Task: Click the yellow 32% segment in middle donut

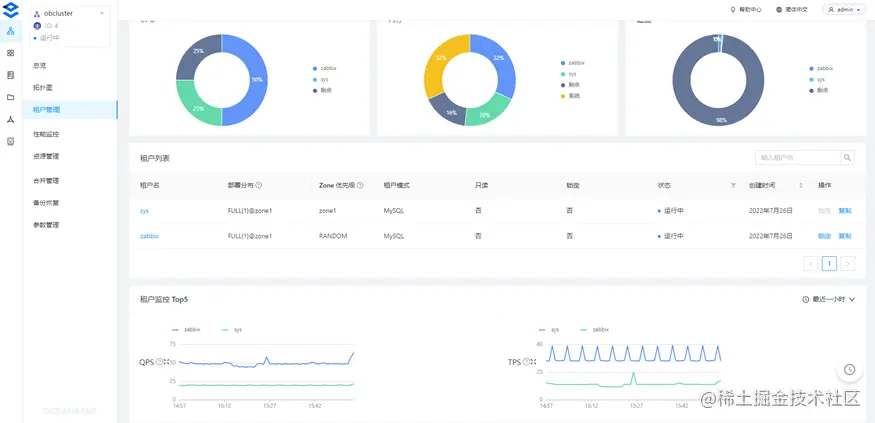Action: (x=441, y=59)
